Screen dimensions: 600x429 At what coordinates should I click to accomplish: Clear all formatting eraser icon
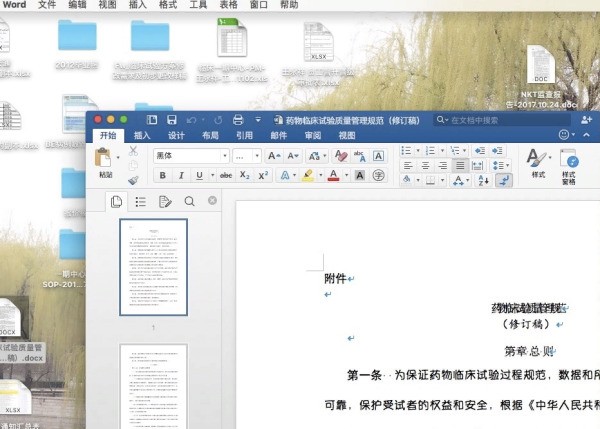point(341,156)
